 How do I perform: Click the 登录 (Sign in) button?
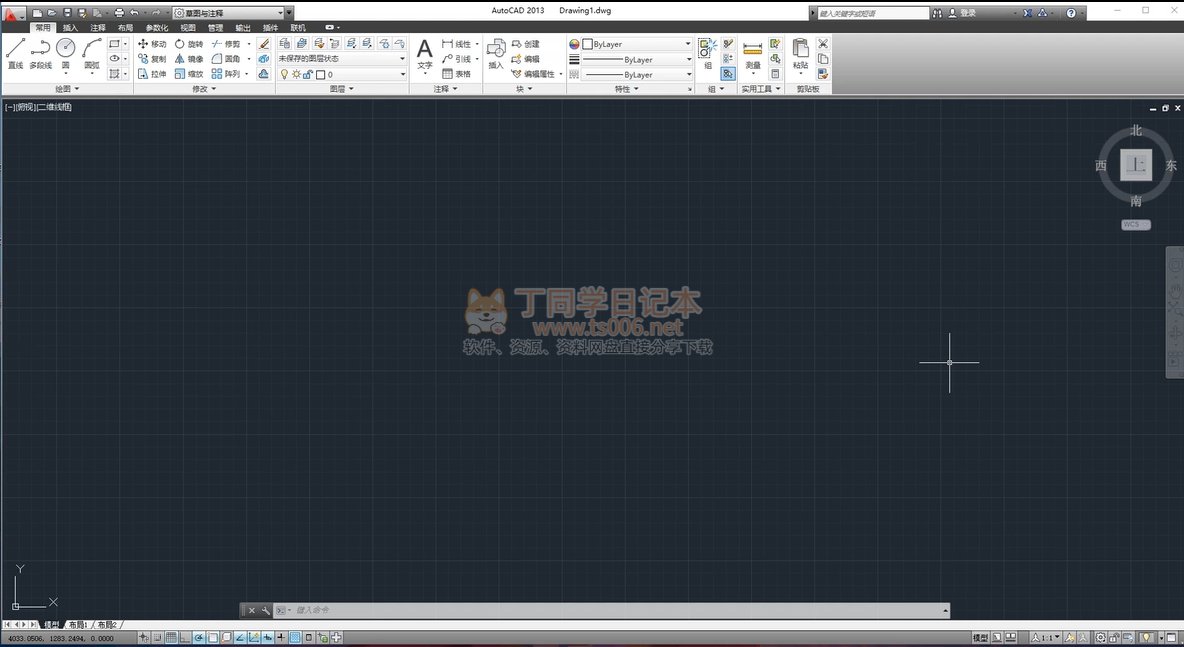[963, 13]
